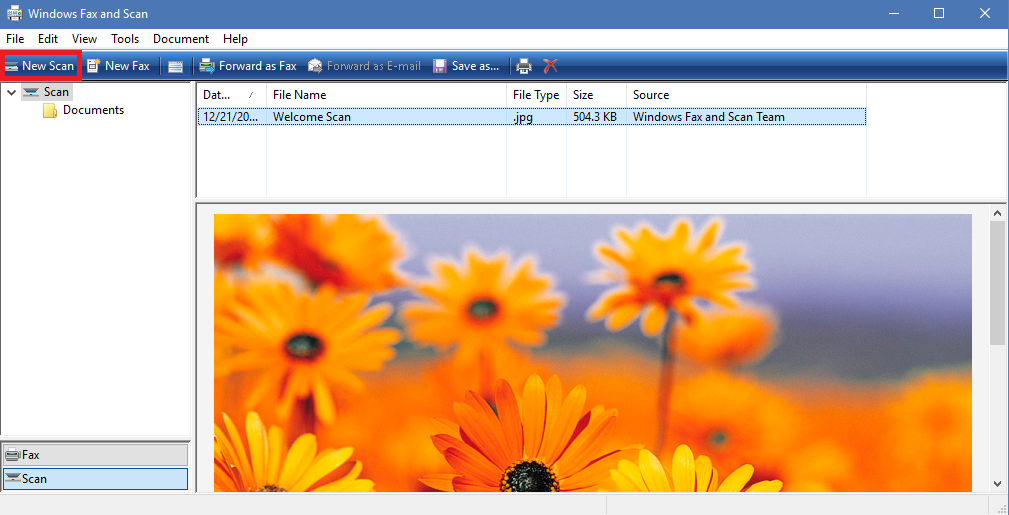The width and height of the screenshot is (1009, 515).
Task: Open the Tools menu
Action: coord(125,39)
